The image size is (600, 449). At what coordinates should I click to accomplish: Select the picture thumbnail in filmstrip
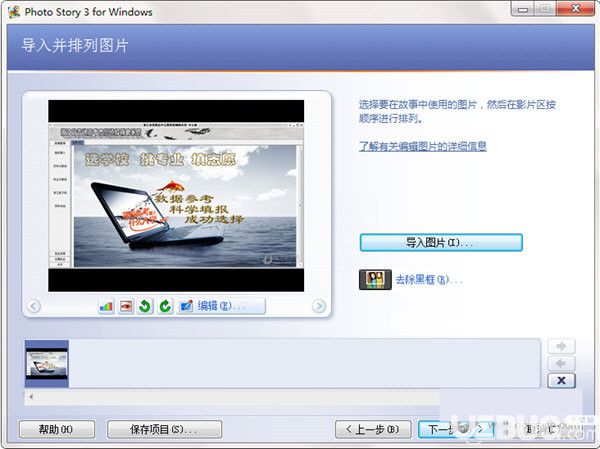[x=47, y=364]
